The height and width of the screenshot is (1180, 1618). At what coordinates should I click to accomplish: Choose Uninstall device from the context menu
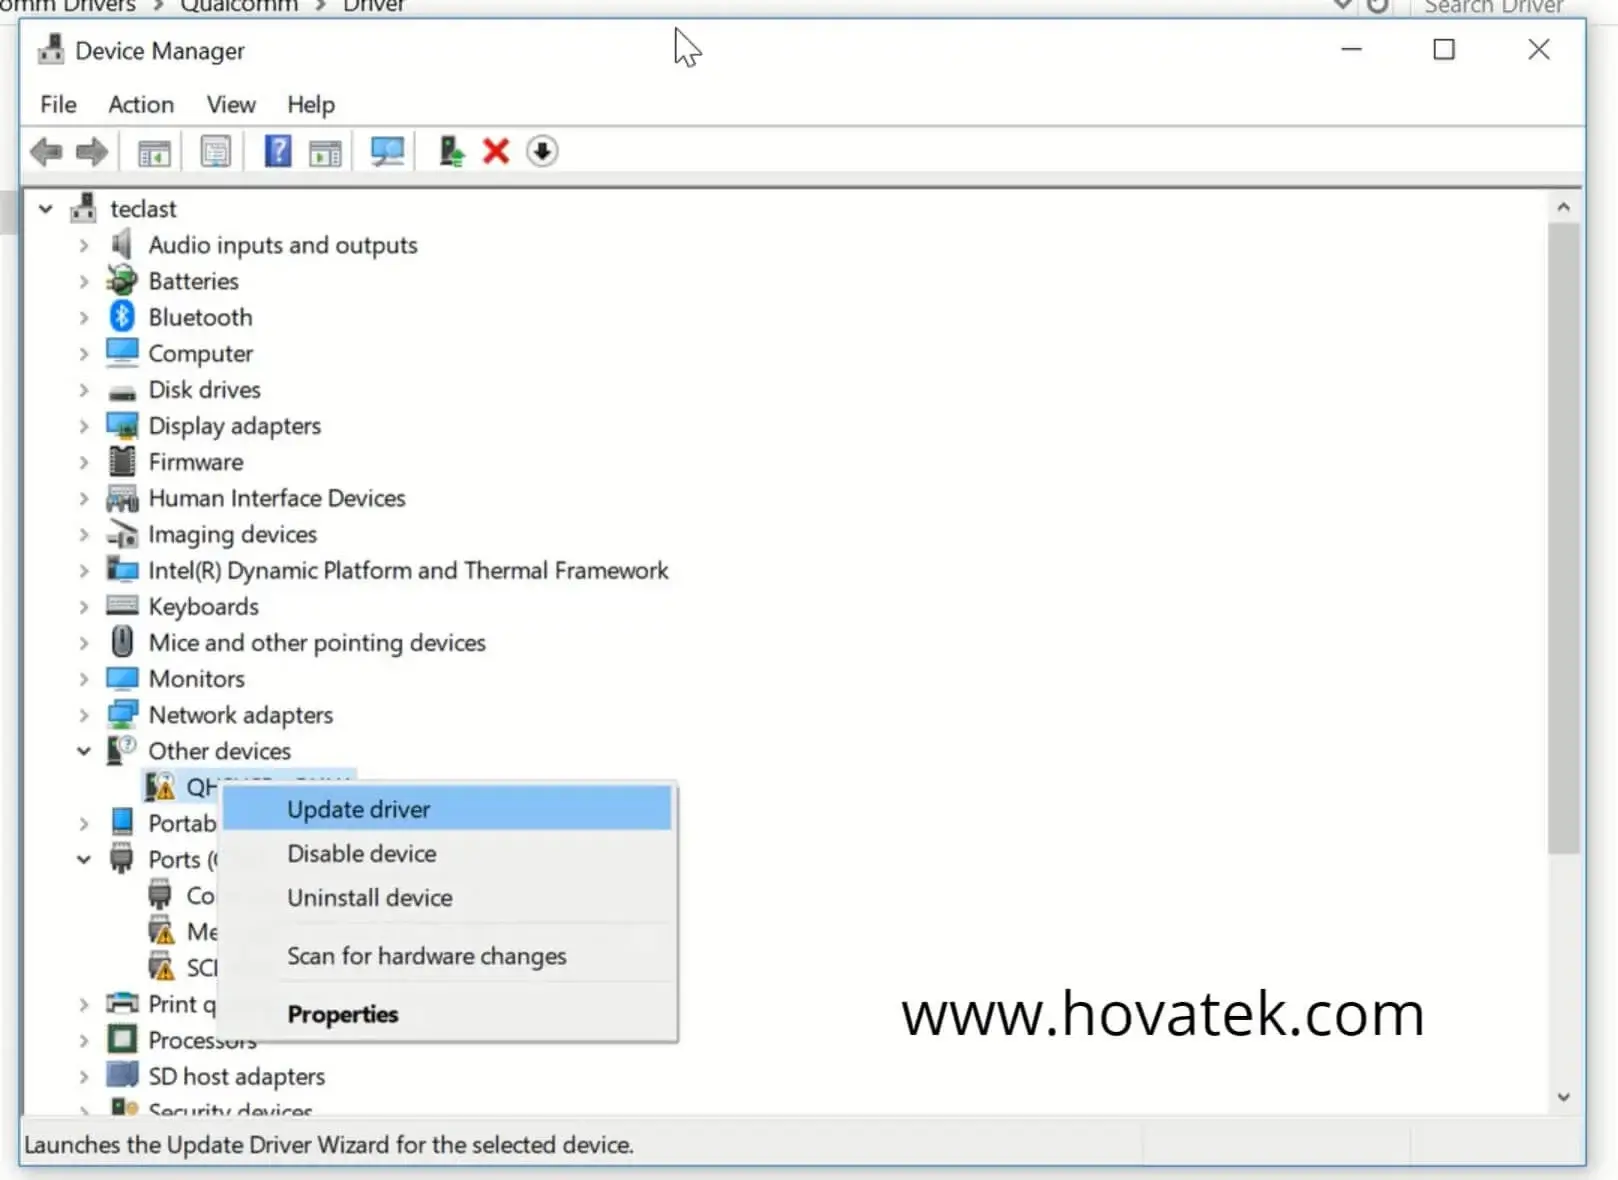(369, 897)
